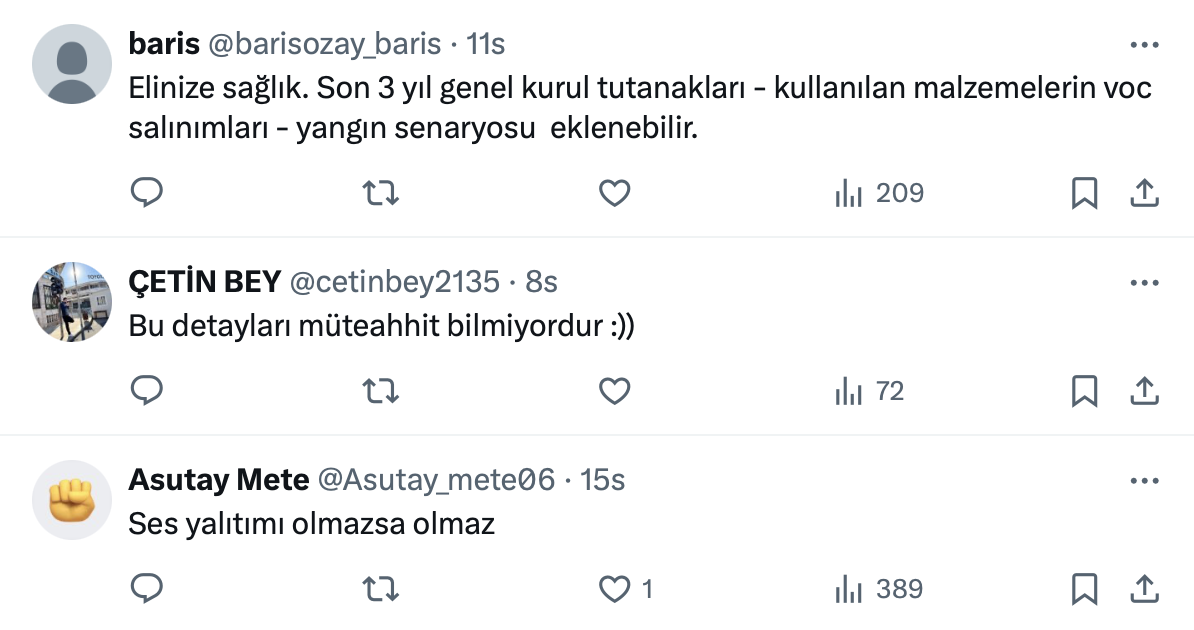Share baris's tweet
1194x630 pixels.
[x=1143, y=192]
